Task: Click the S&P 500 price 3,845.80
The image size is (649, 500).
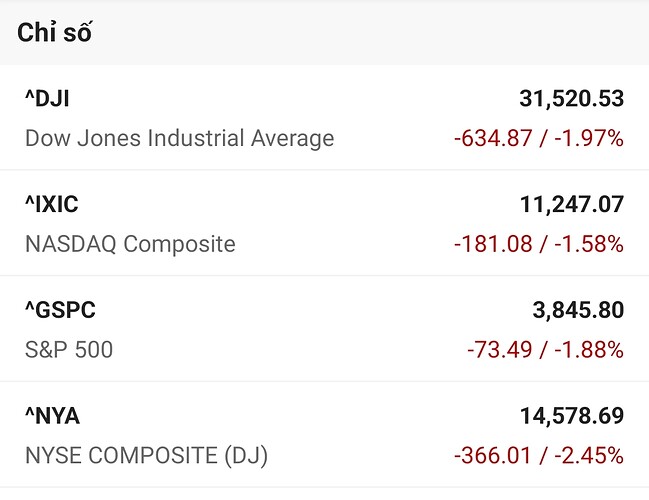Action: tap(578, 310)
